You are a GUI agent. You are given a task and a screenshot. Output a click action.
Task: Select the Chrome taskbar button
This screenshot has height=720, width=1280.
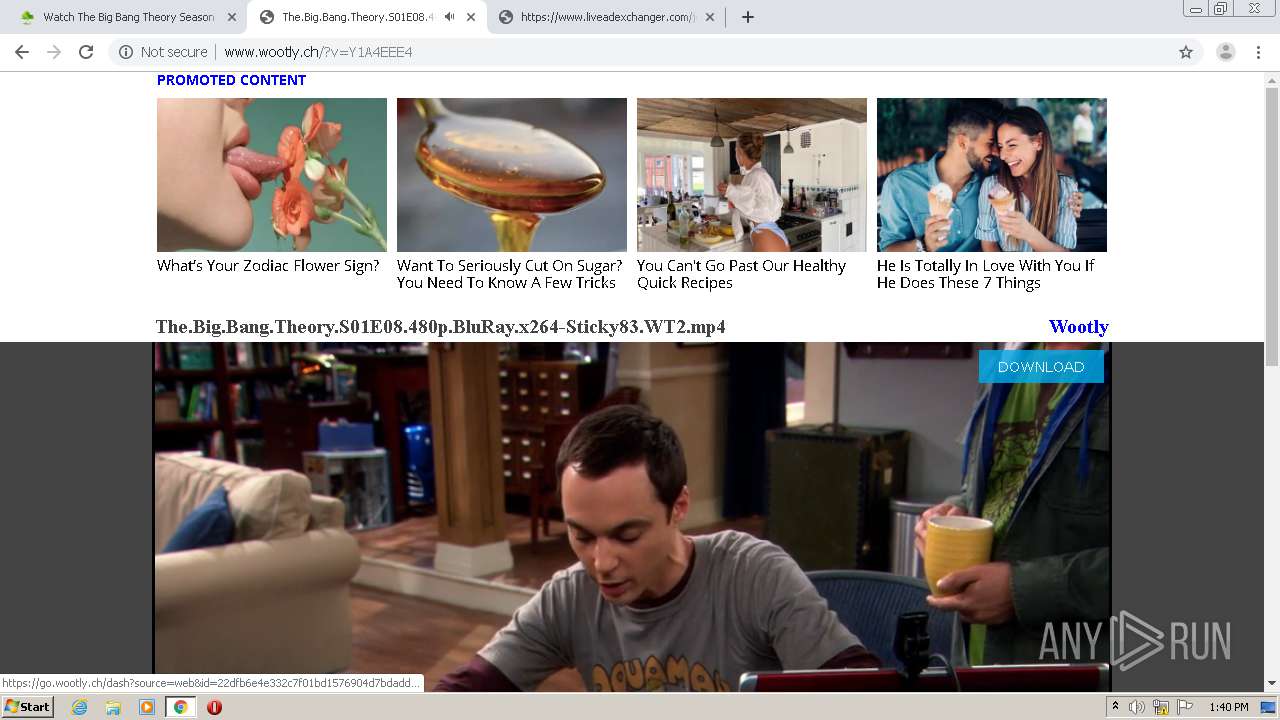click(180, 707)
